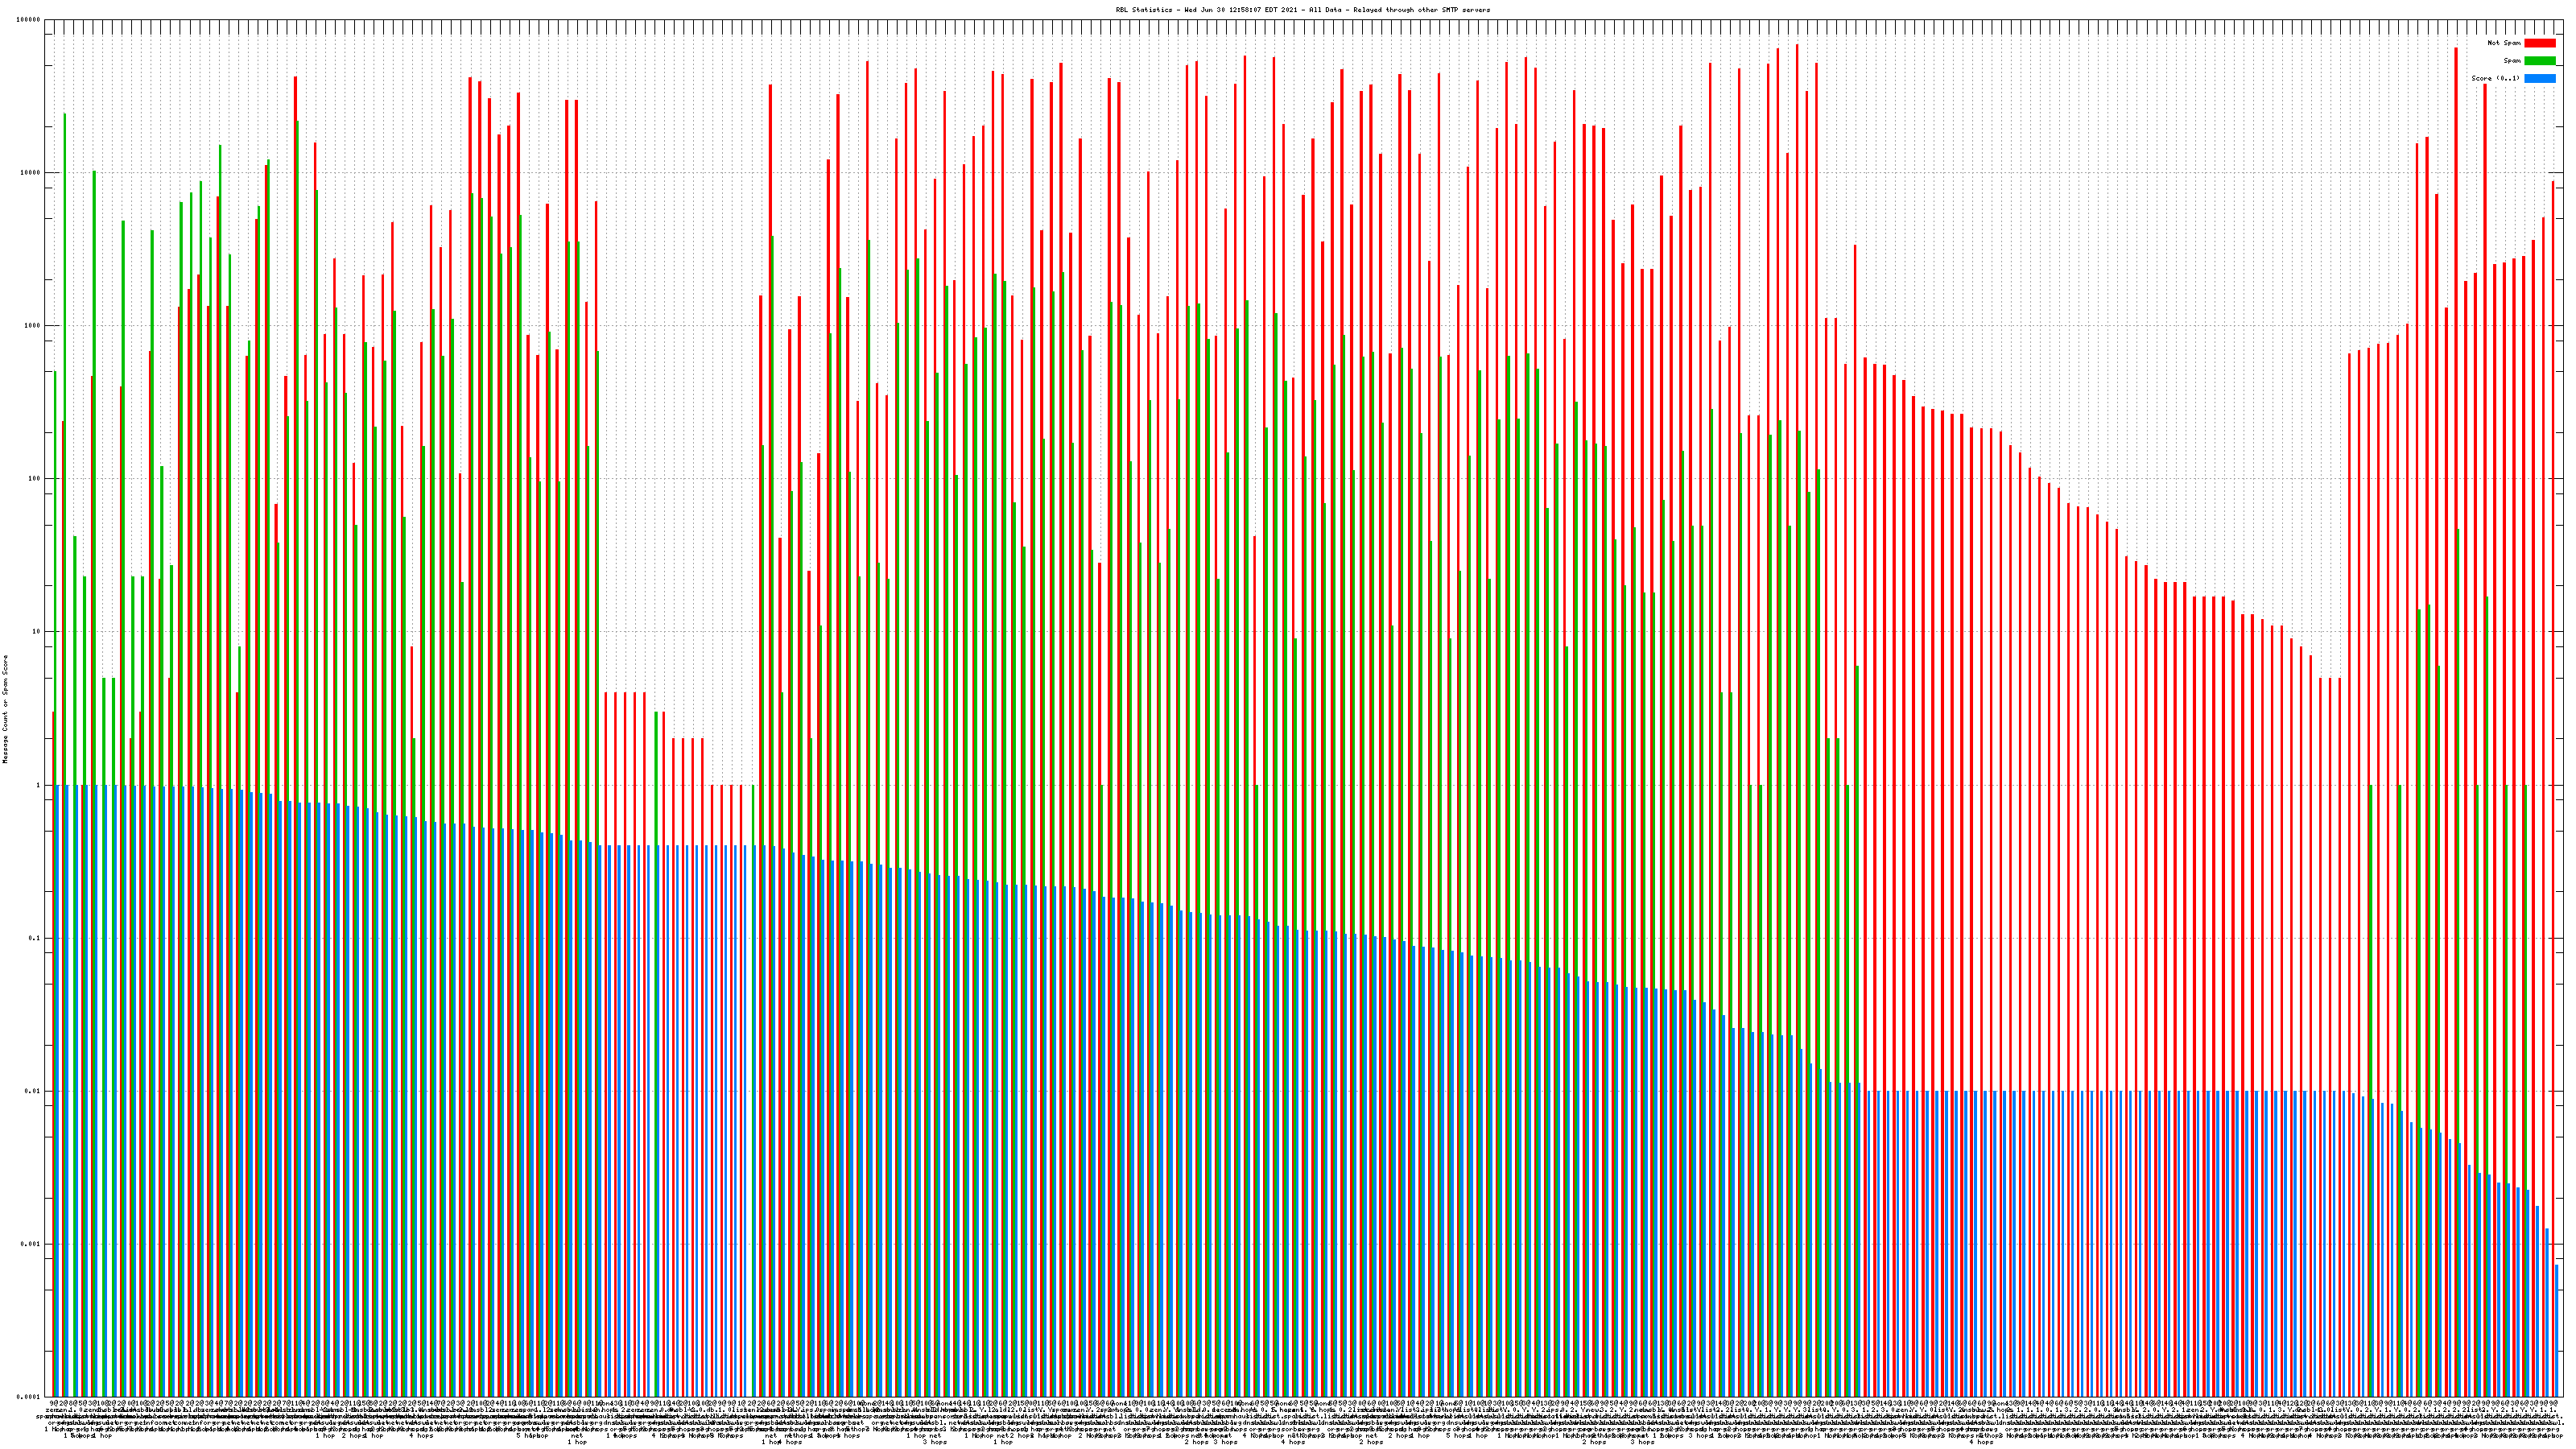Click the 100 y-axis tick label

click(35, 479)
